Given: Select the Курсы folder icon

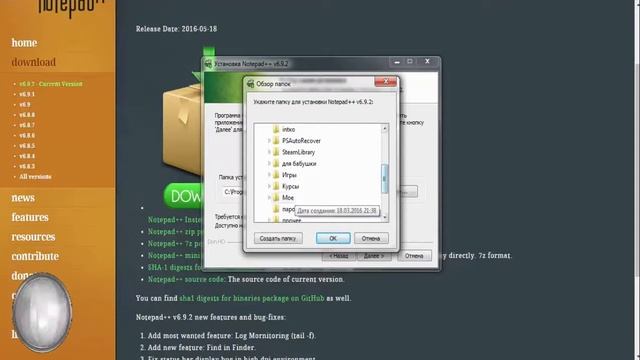Looking at the screenshot, I should tap(276, 186).
